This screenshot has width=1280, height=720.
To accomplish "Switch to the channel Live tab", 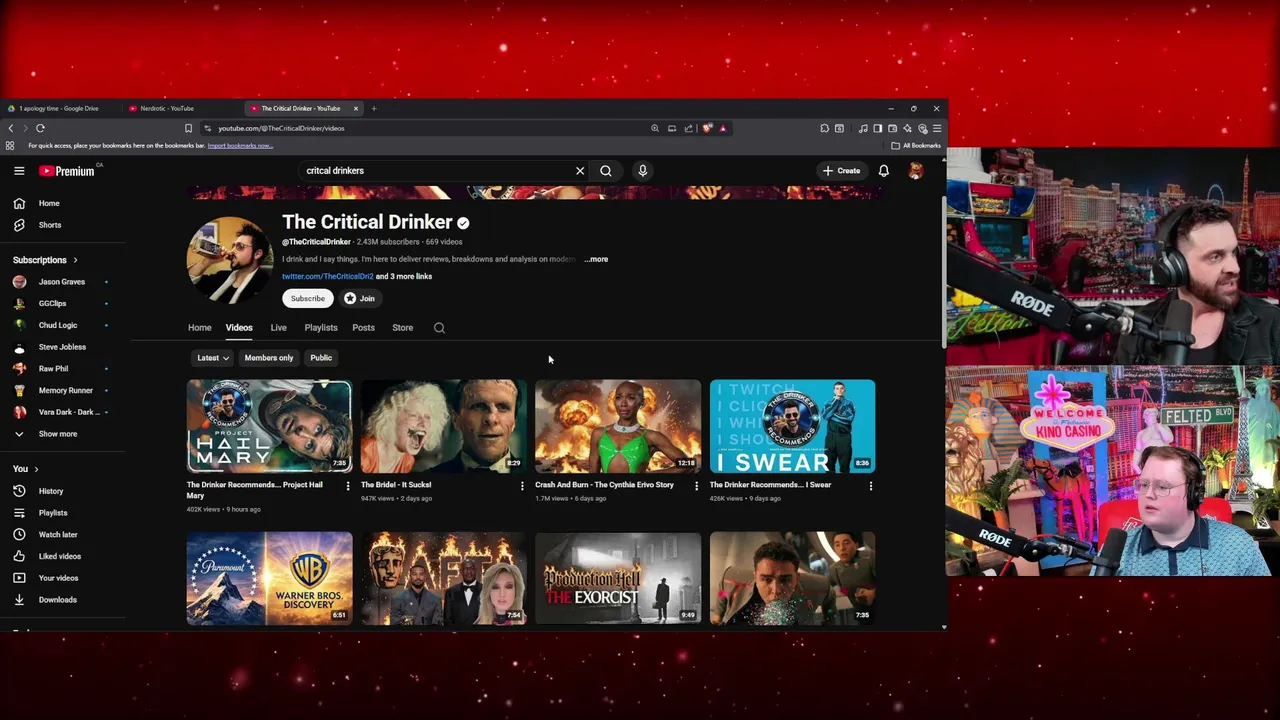I will pyautogui.click(x=279, y=328).
